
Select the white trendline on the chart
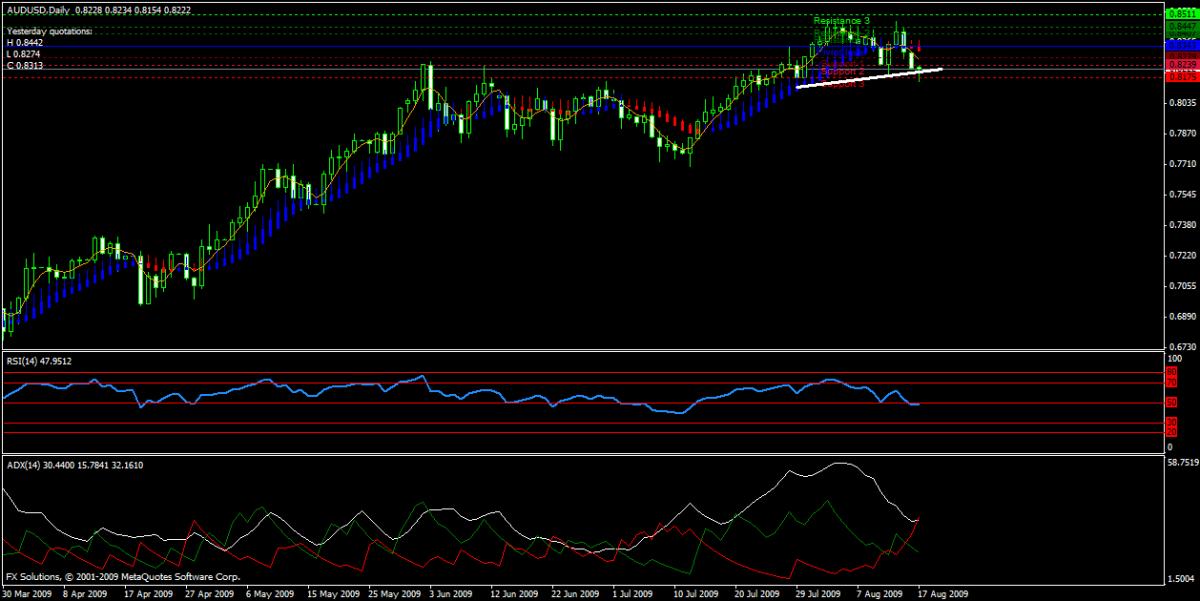(868, 78)
